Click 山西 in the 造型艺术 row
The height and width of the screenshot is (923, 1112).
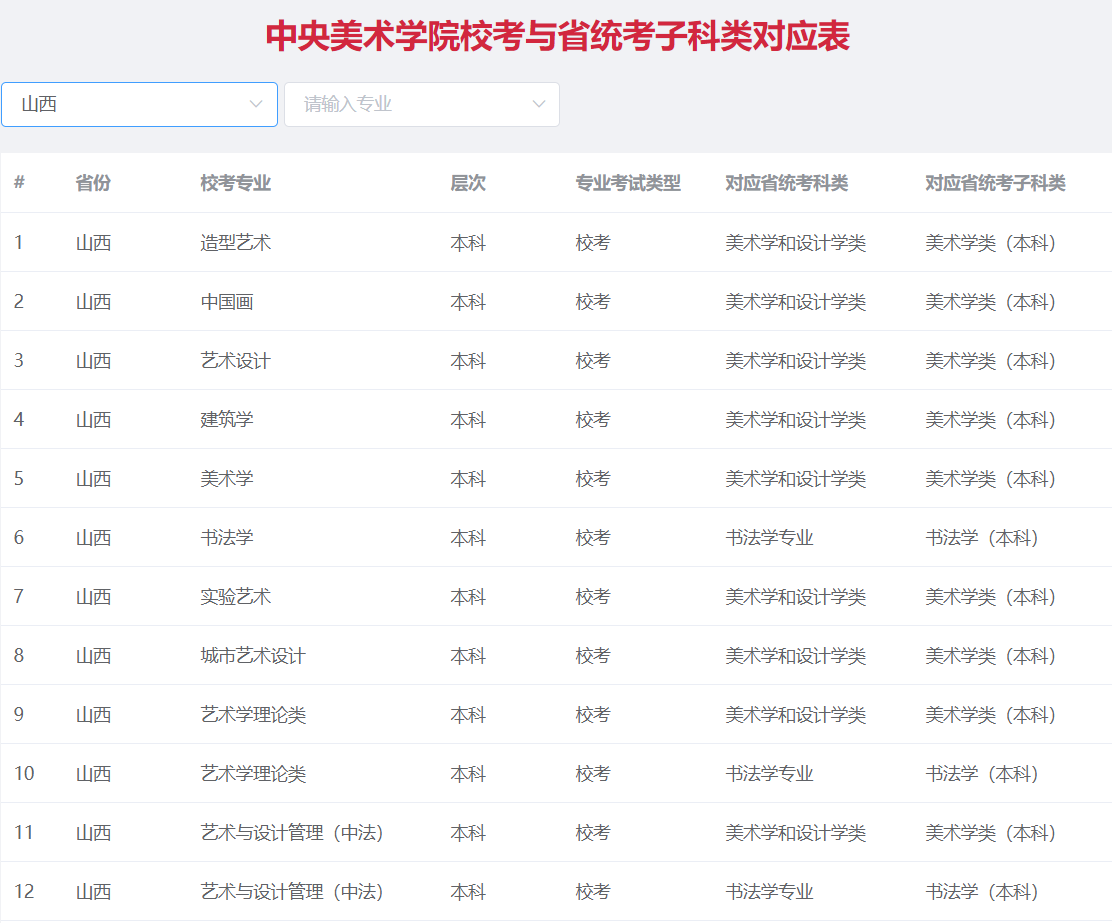click(94, 243)
